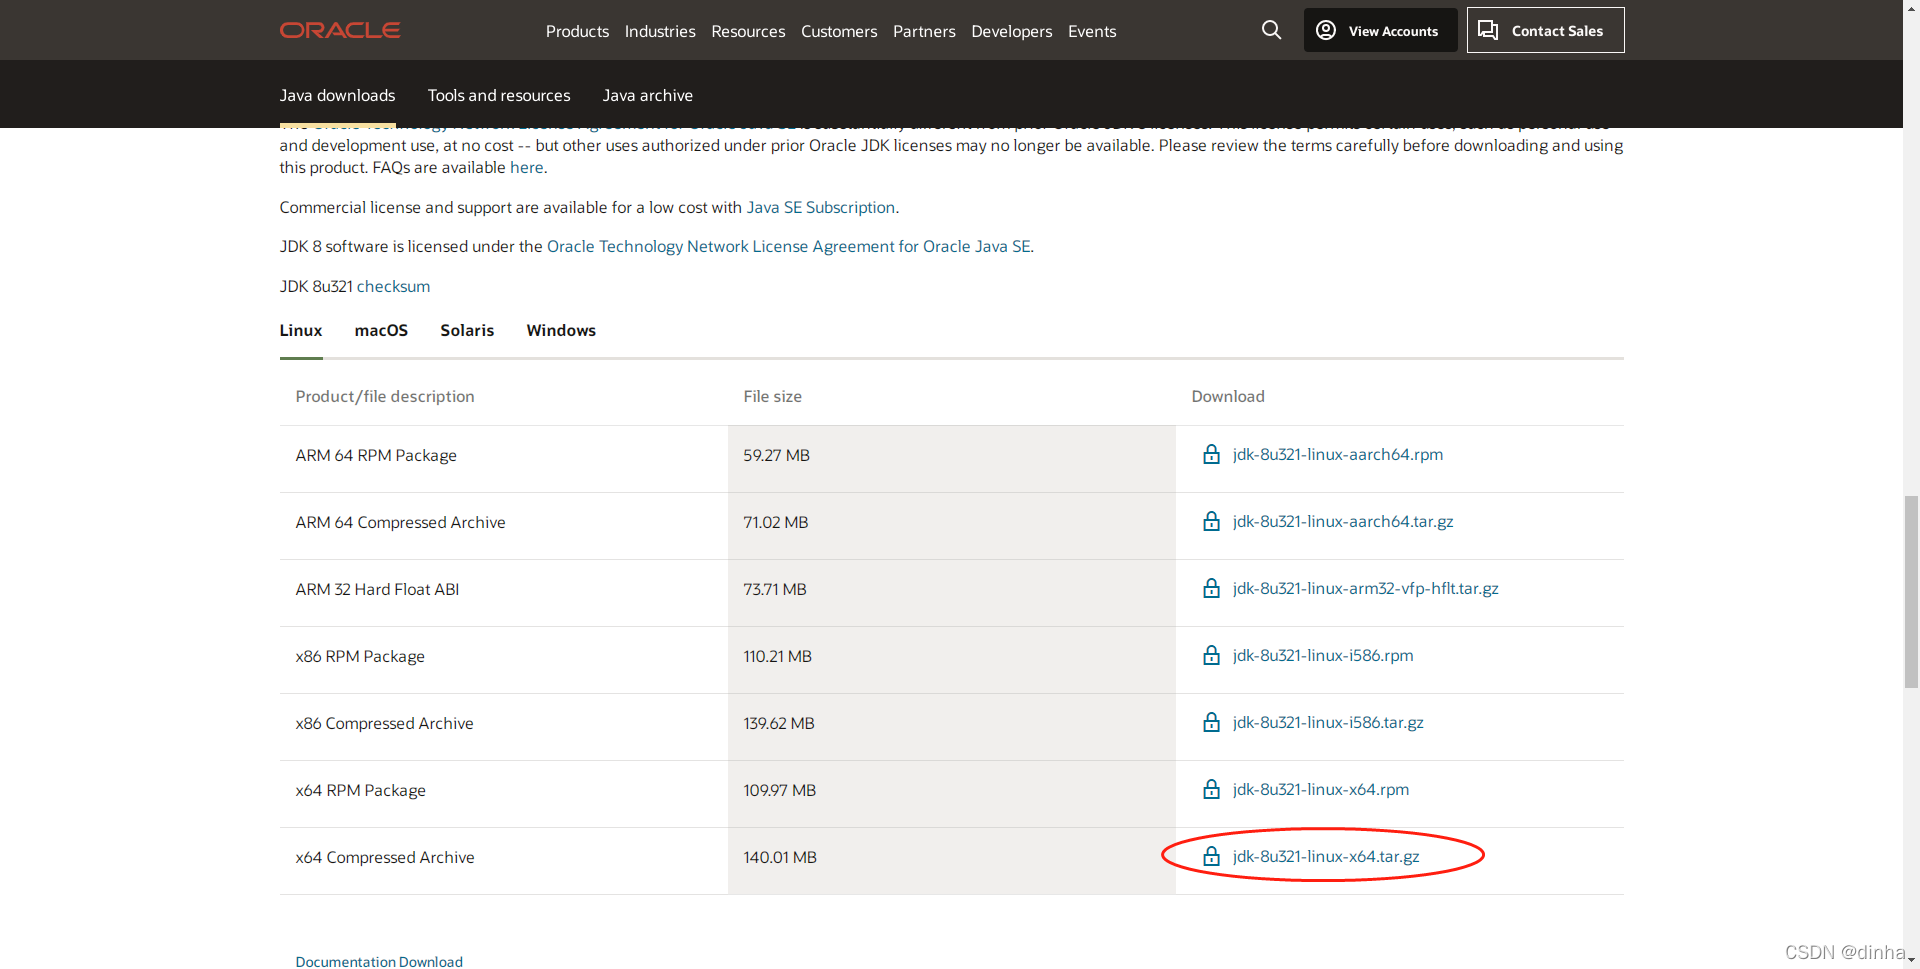Click 'x86 RPM Package' description

[x=360, y=656]
